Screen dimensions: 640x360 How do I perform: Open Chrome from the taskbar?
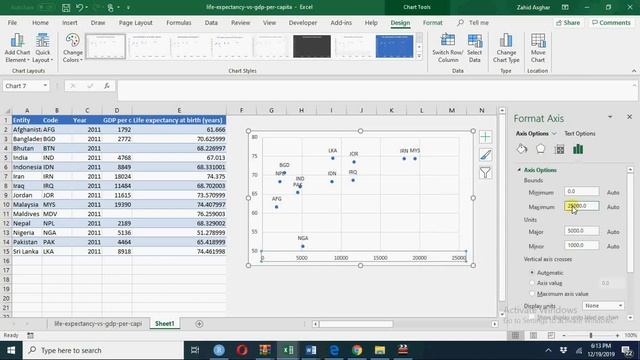(357, 350)
